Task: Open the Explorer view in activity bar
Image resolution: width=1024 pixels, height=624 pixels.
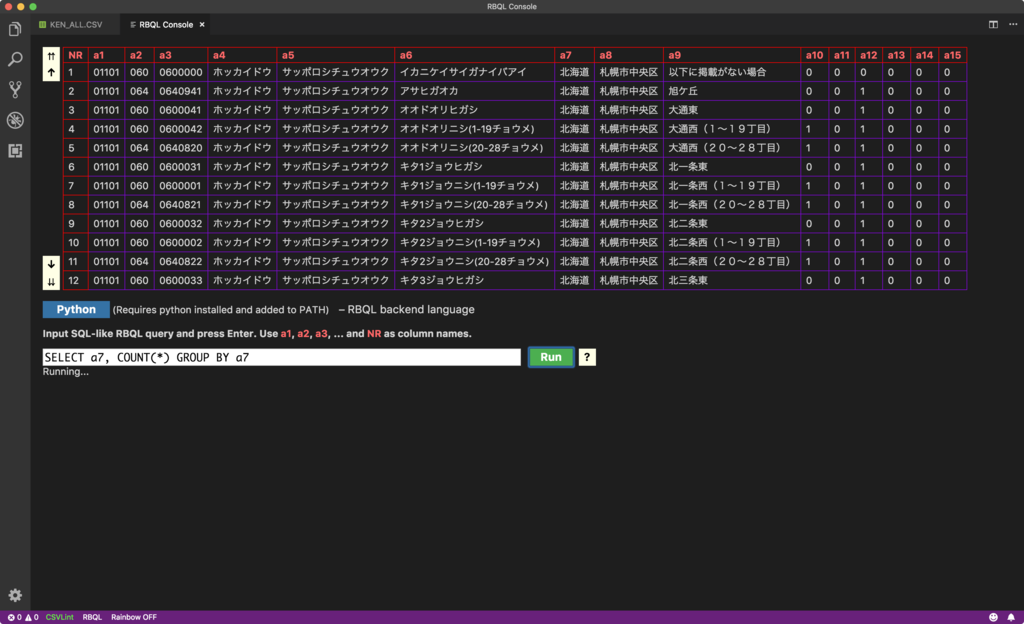Action: pyautogui.click(x=15, y=29)
